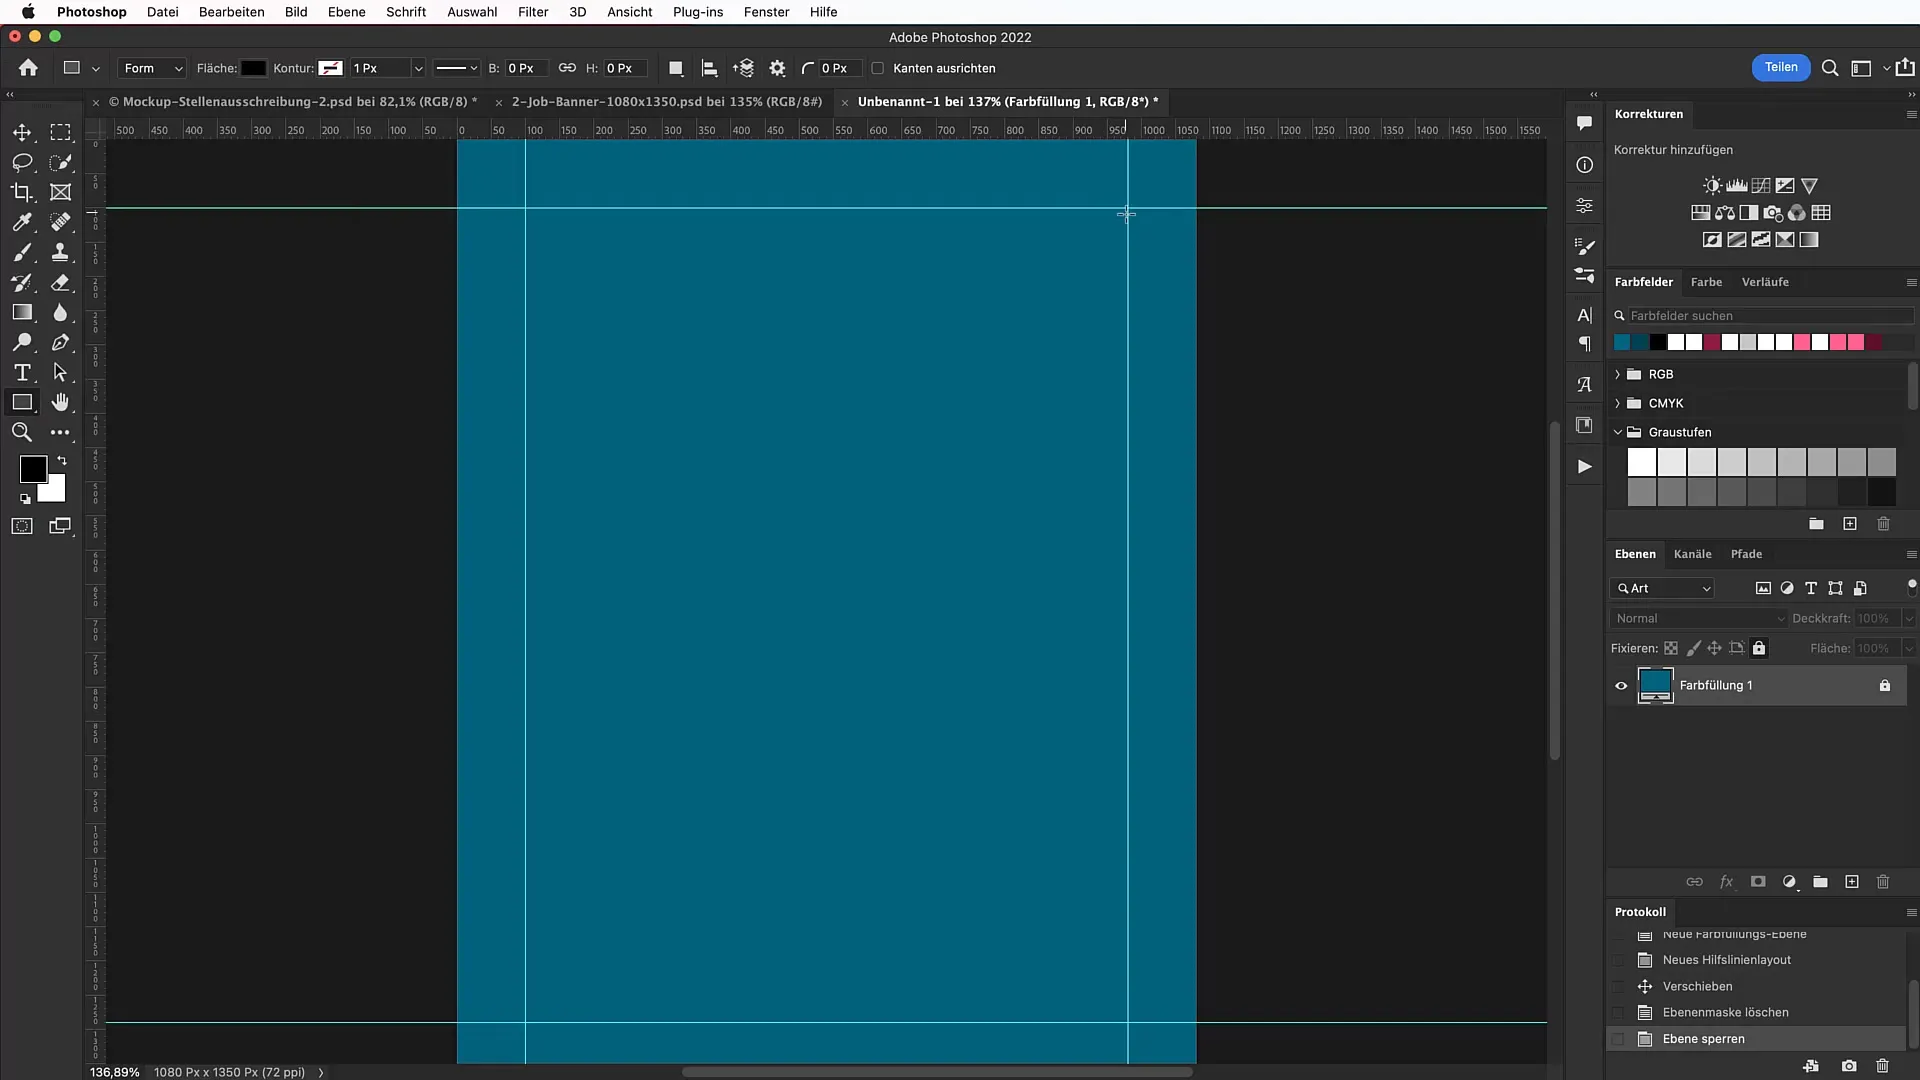Screen dimensions: 1920x1080
Task: Open the shape settings gear icon
Action: (778, 68)
